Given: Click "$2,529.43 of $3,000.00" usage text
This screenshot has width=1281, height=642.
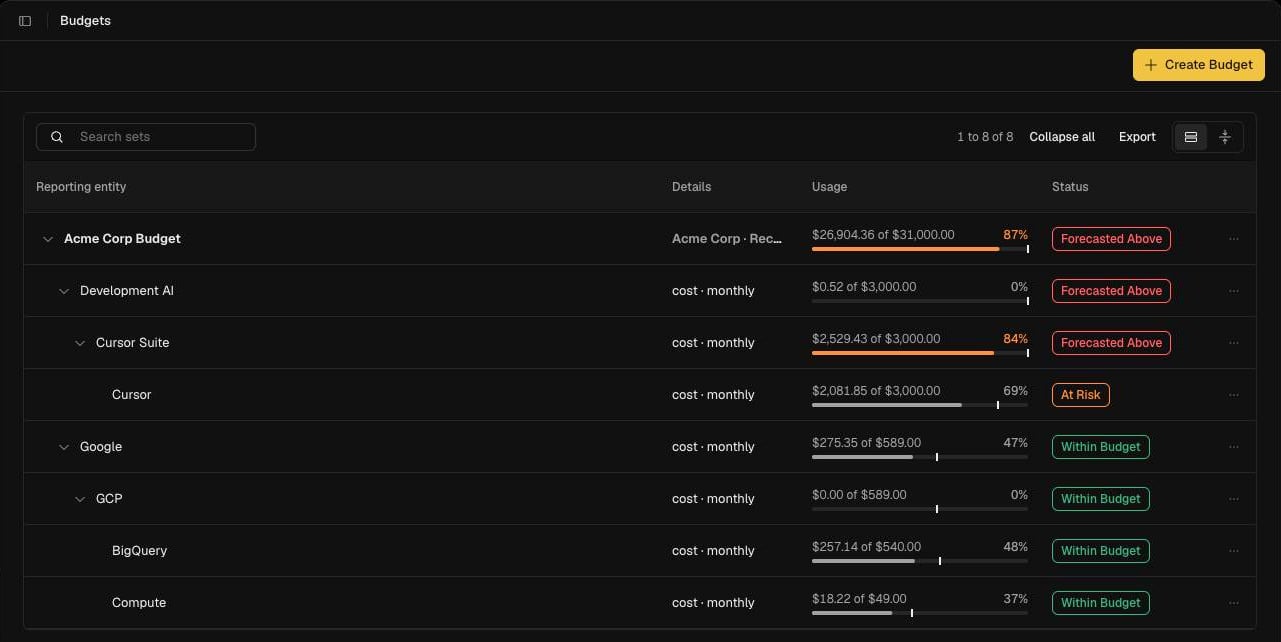Looking at the screenshot, I should point(876,339).
